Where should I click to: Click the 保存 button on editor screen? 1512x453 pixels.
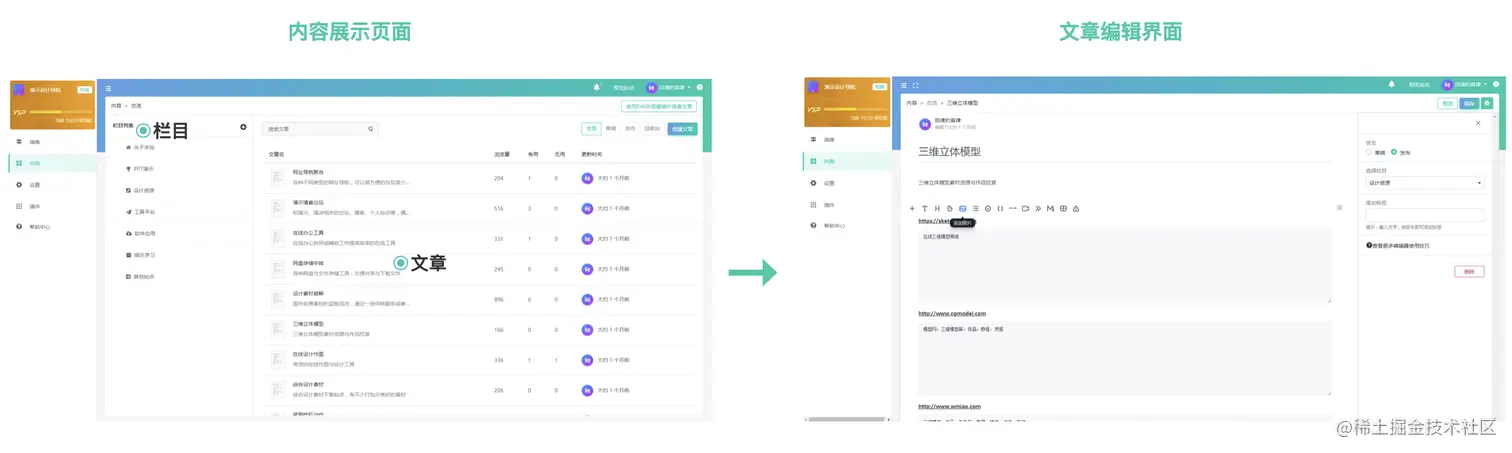pyautogui.click(x=1468, y=103)
